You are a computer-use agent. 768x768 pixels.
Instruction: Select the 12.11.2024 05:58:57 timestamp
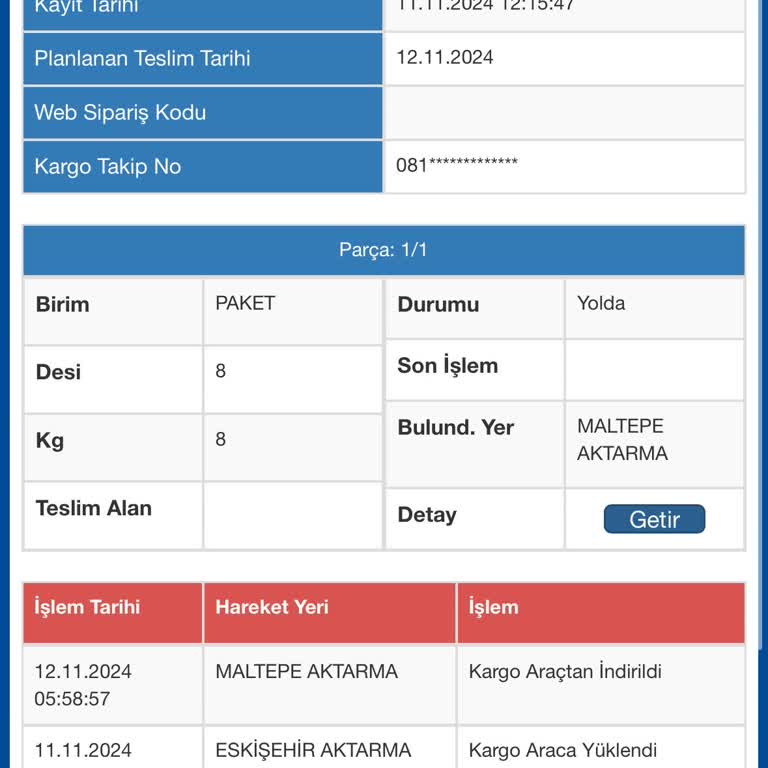(83, 685)
